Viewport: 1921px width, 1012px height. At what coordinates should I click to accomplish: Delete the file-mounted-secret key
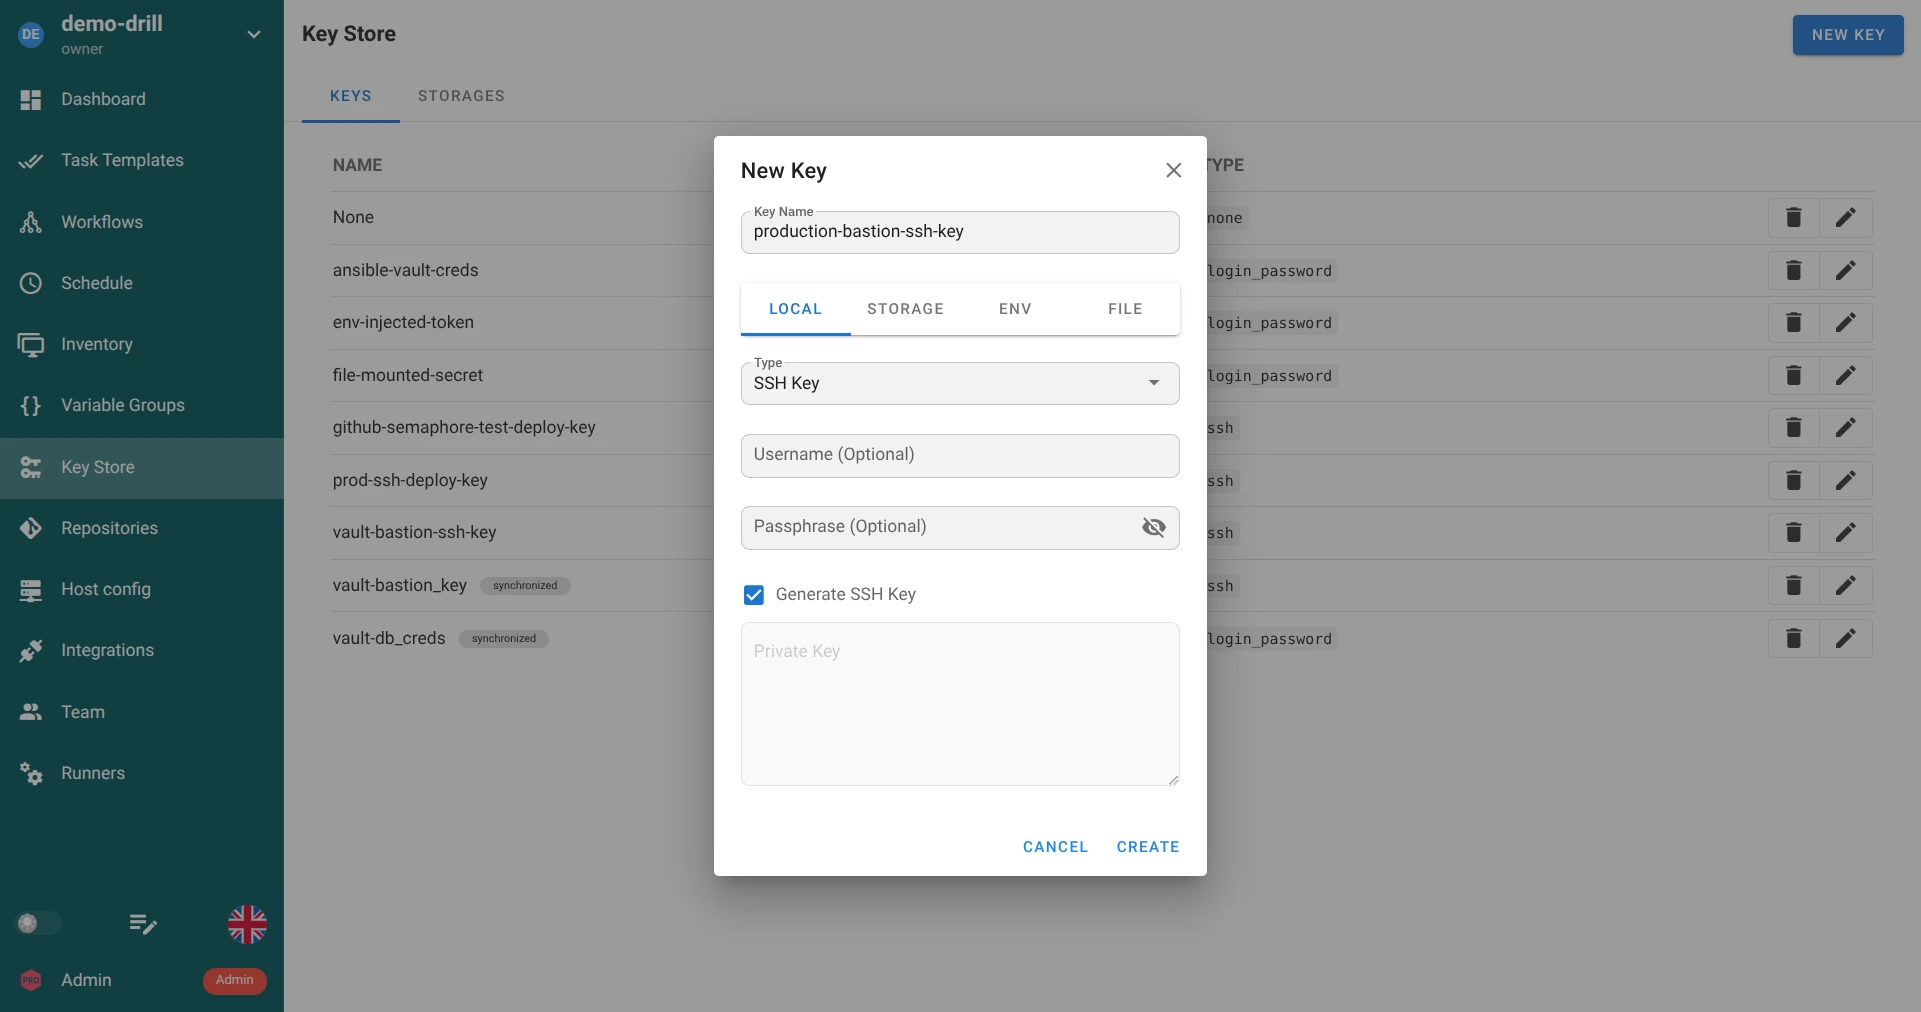click(x=1794, y=375)
